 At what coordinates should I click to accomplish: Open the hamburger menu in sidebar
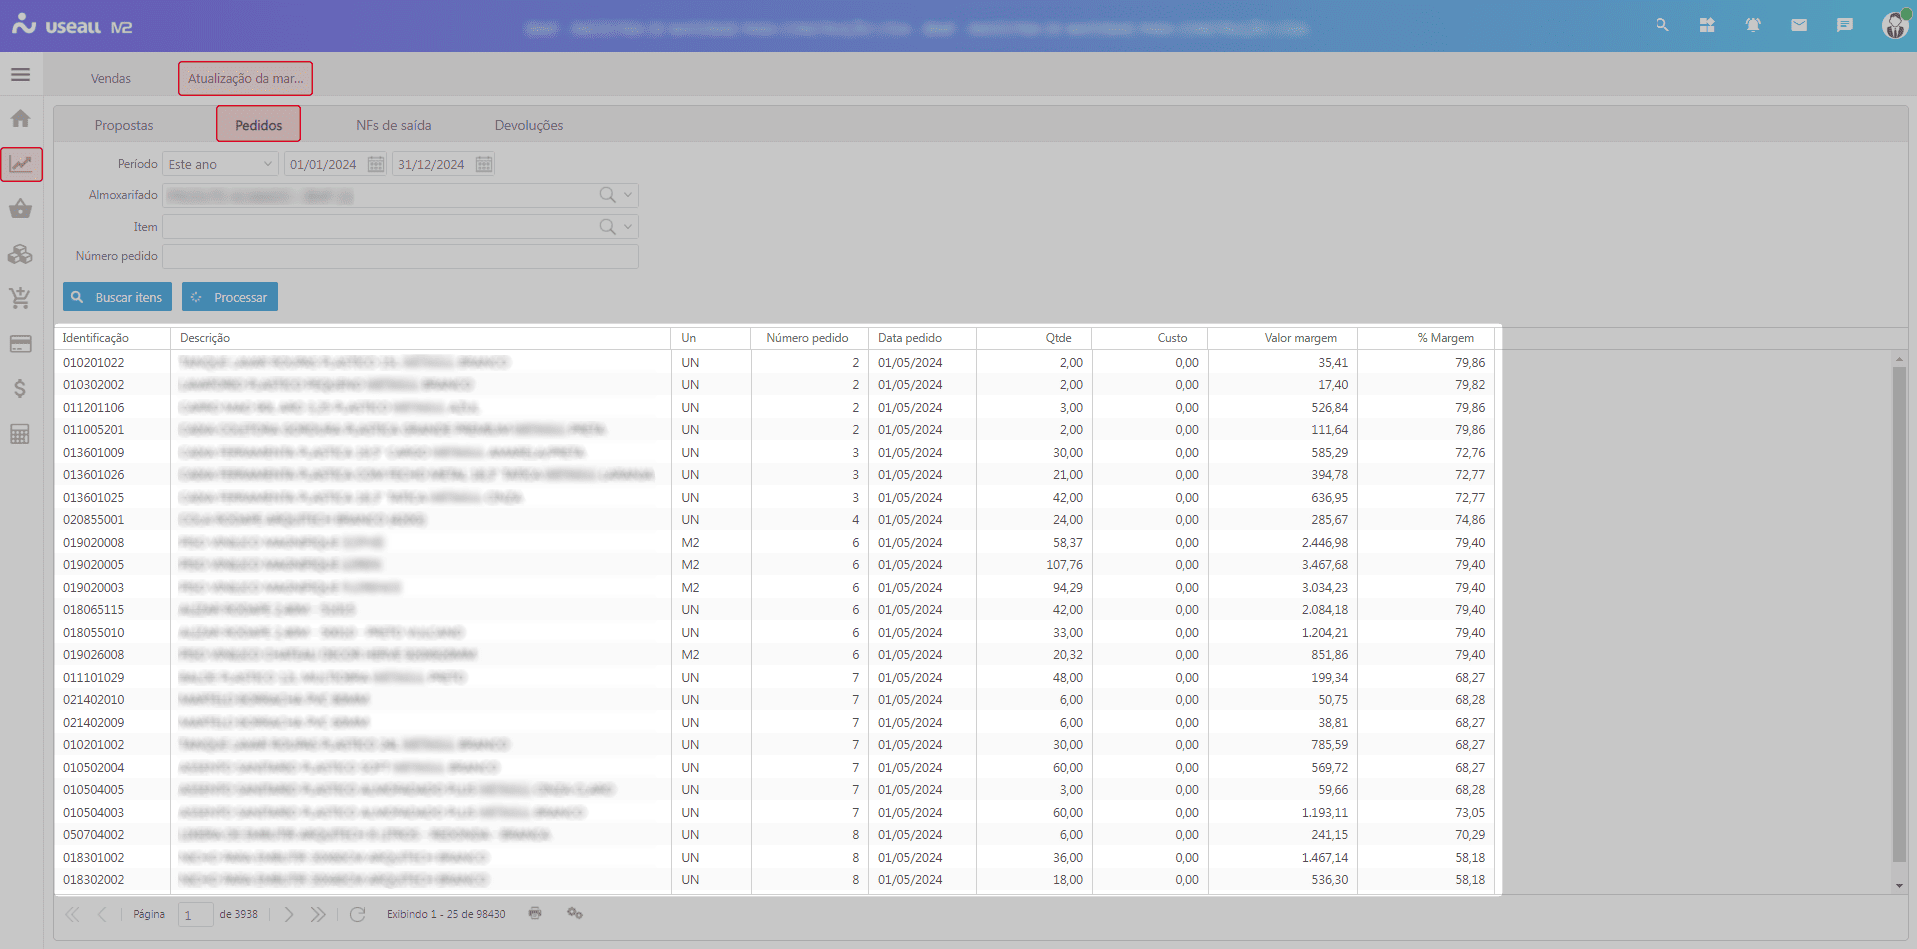point(20,75)
